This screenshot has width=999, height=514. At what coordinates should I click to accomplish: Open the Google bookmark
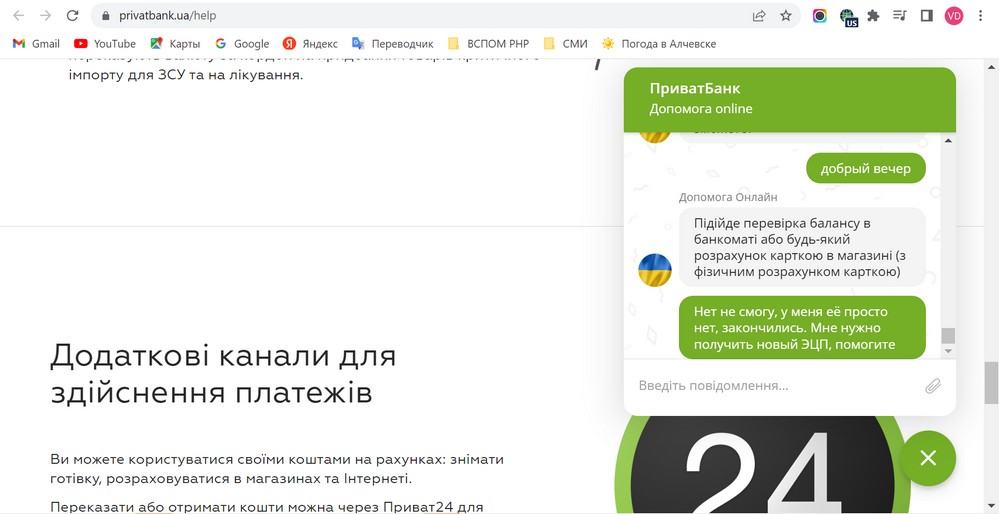tap(242, 44)
